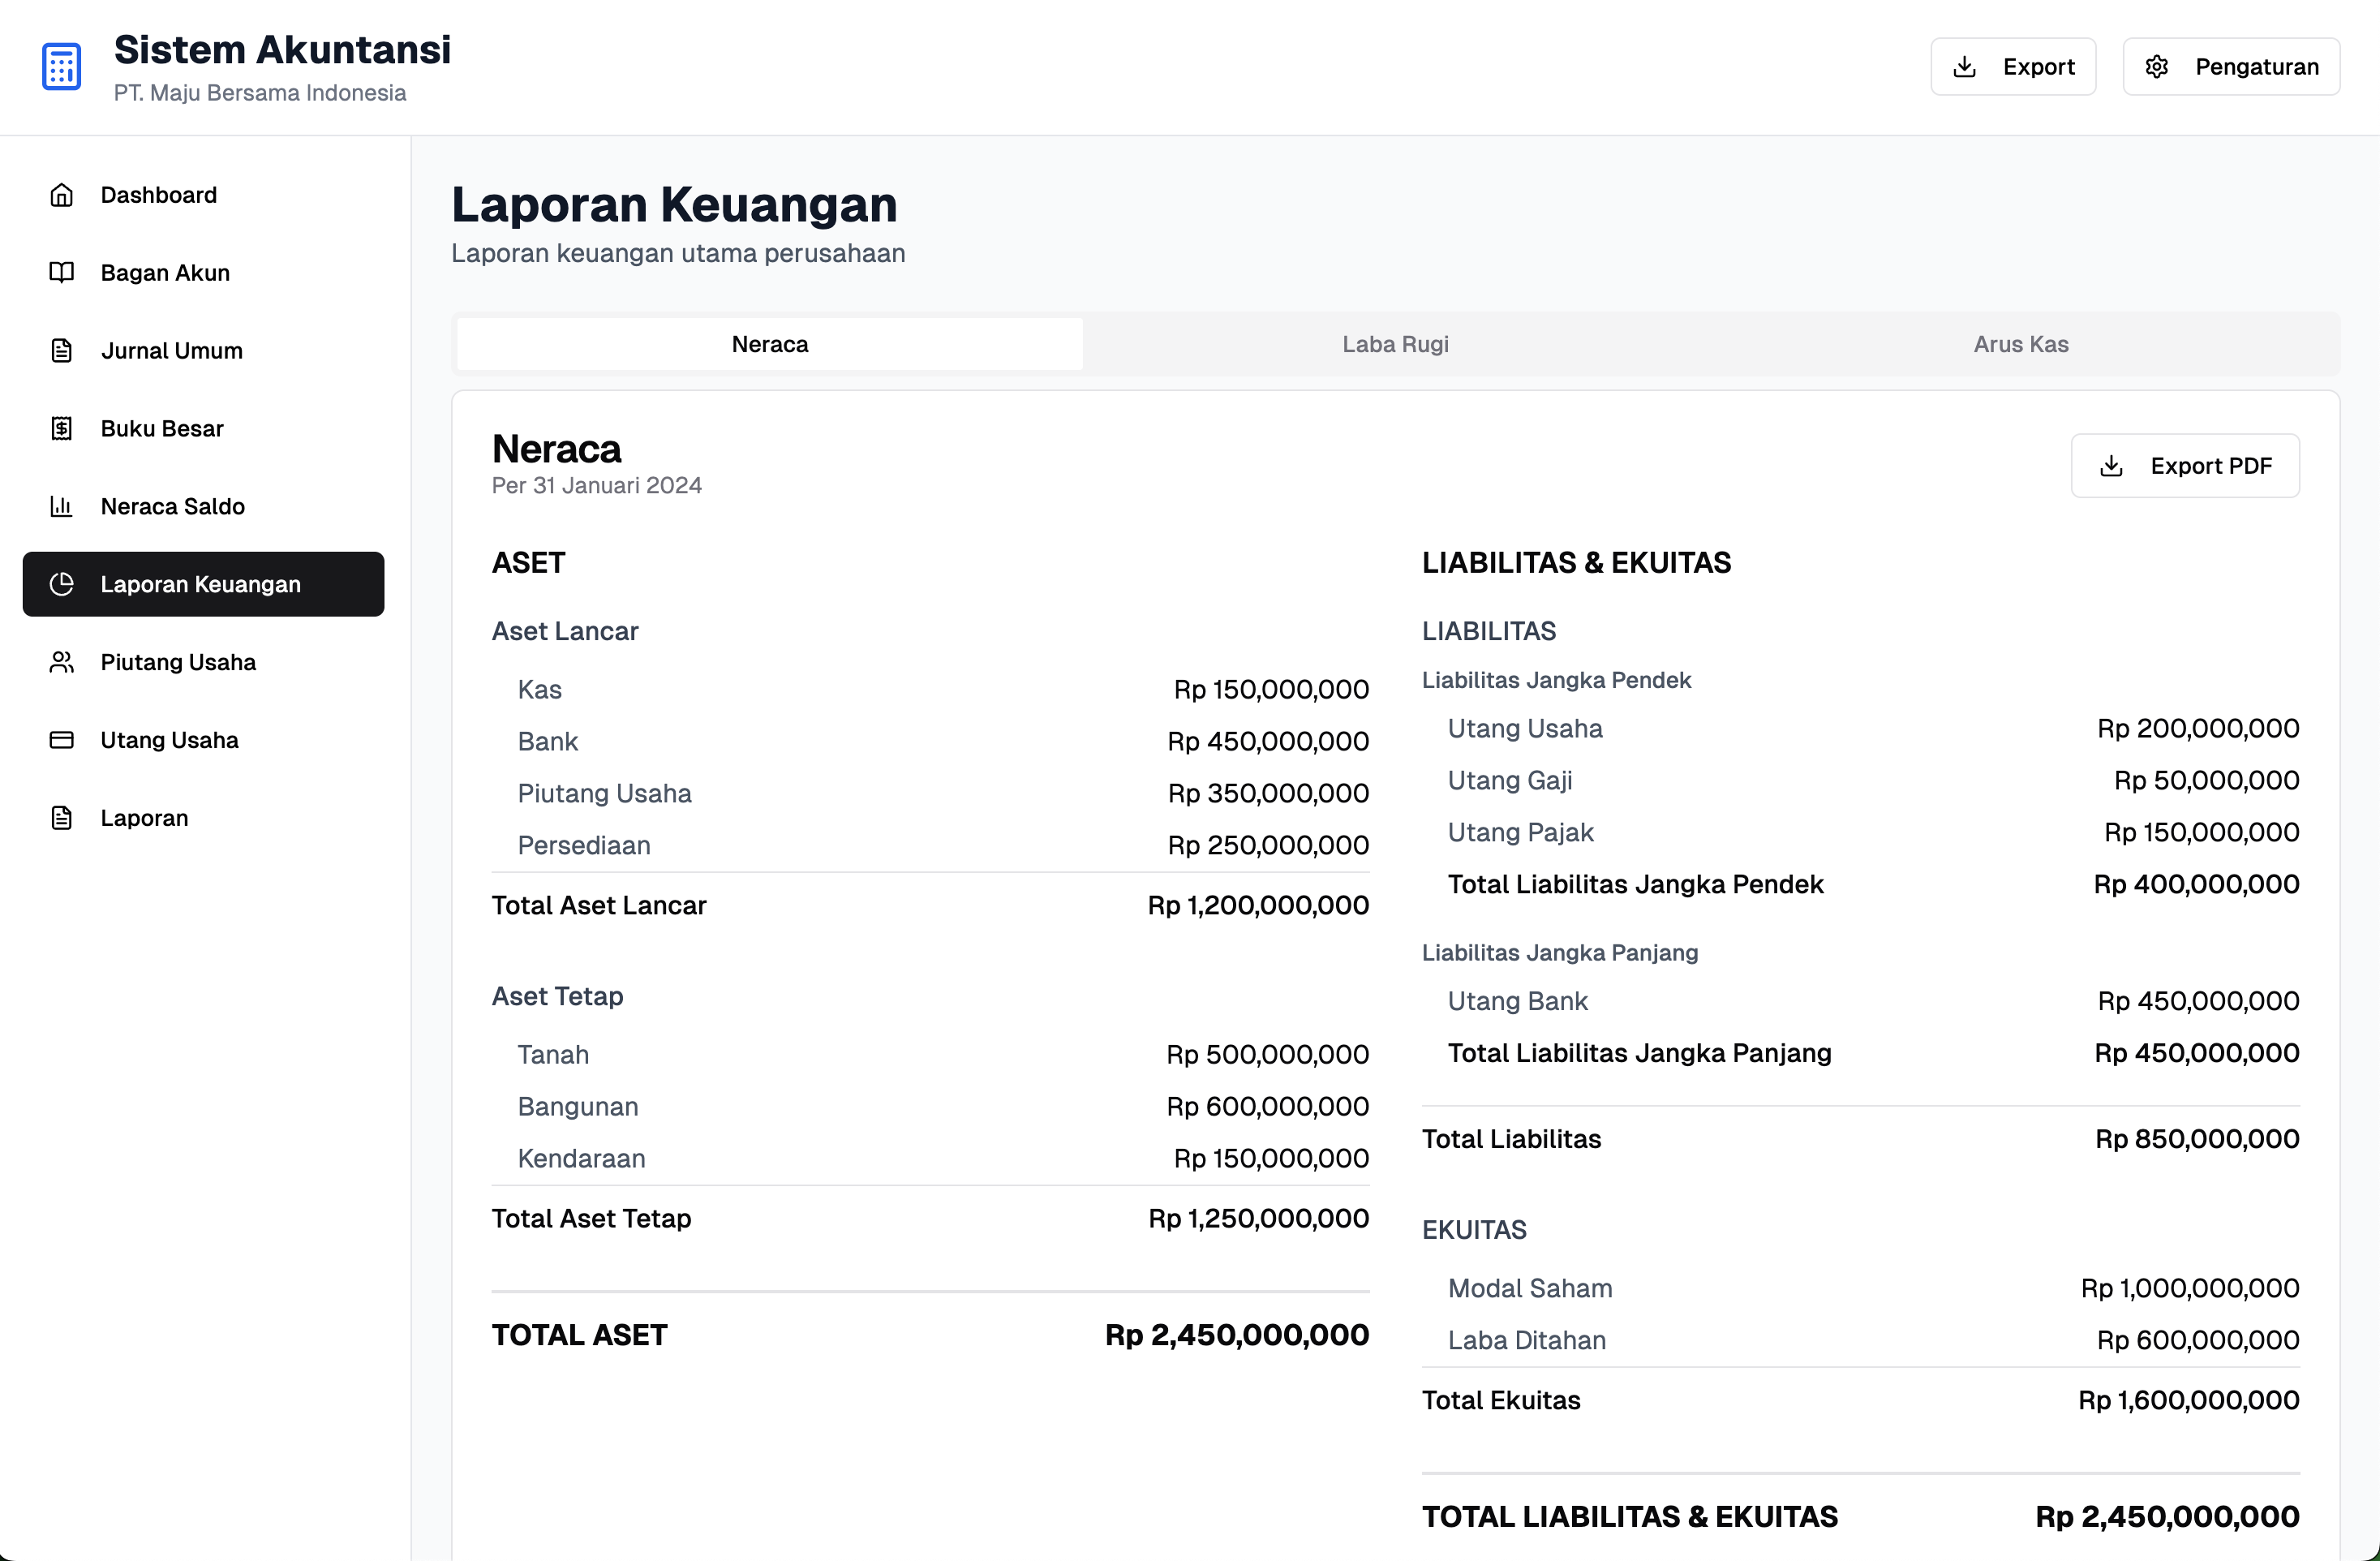Click PT. Maju Bersama Indonesia subtitle

[x=260, y=93]
